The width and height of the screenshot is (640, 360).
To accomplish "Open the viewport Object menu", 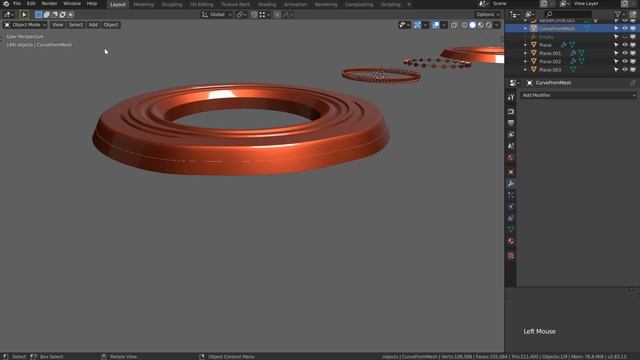I will (x=111, y=25).
